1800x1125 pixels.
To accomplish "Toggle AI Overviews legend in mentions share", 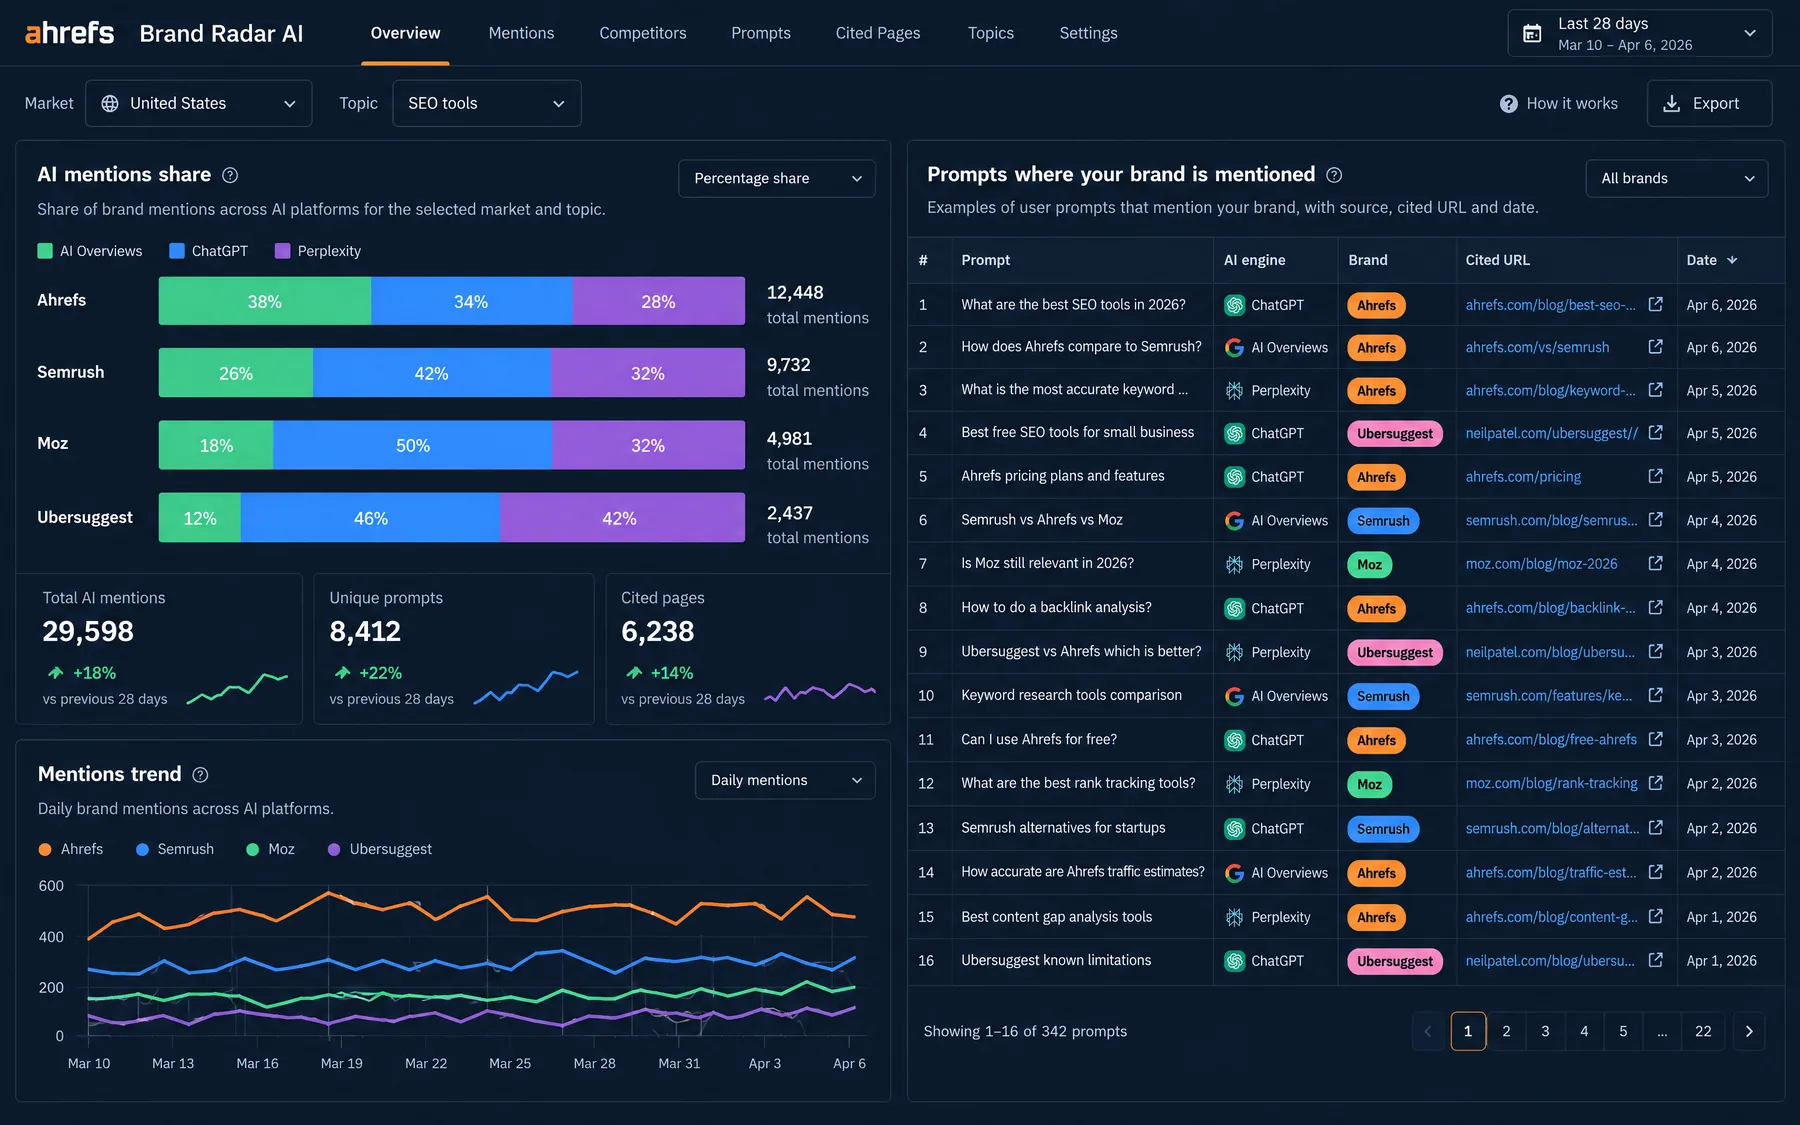I will pyautogui.click(x=90, y=251).
